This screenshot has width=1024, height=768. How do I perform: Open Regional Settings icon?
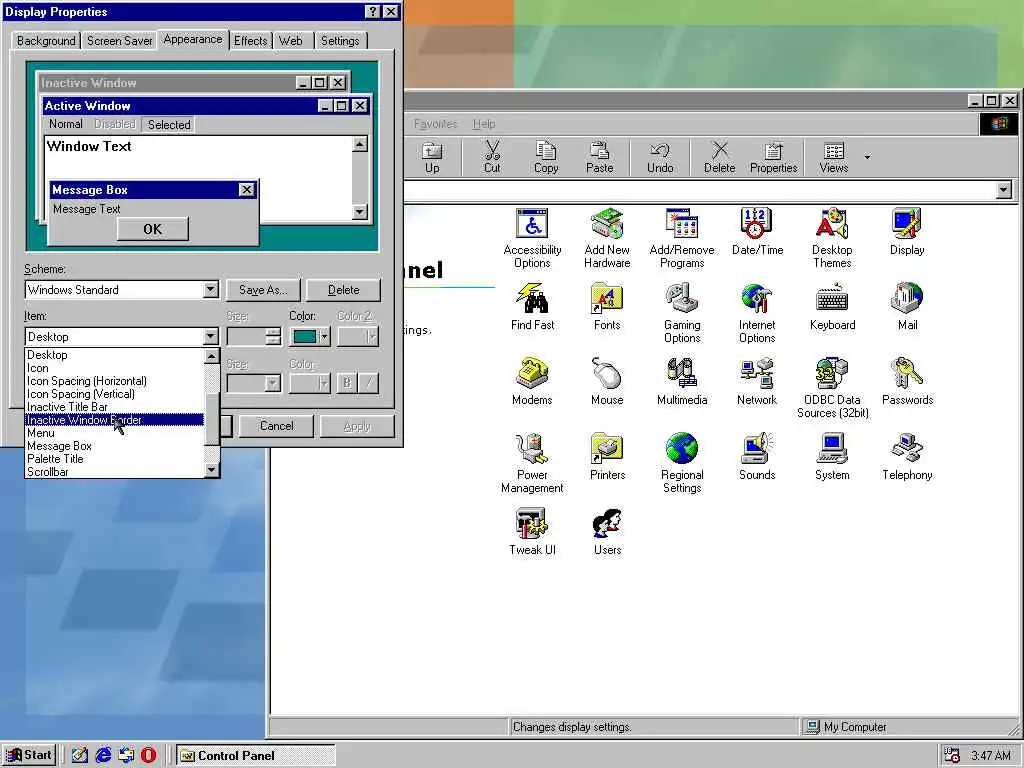tap(682, 464)
